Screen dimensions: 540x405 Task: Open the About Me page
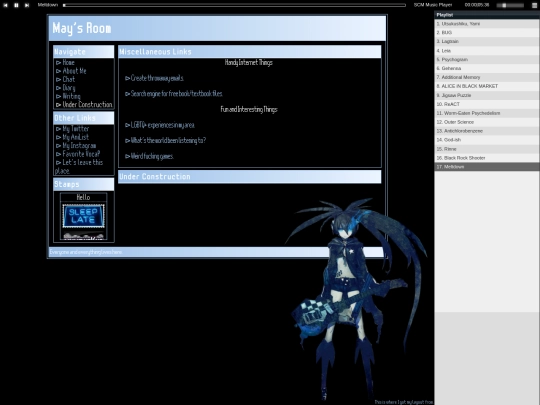[x=74, y=71]
